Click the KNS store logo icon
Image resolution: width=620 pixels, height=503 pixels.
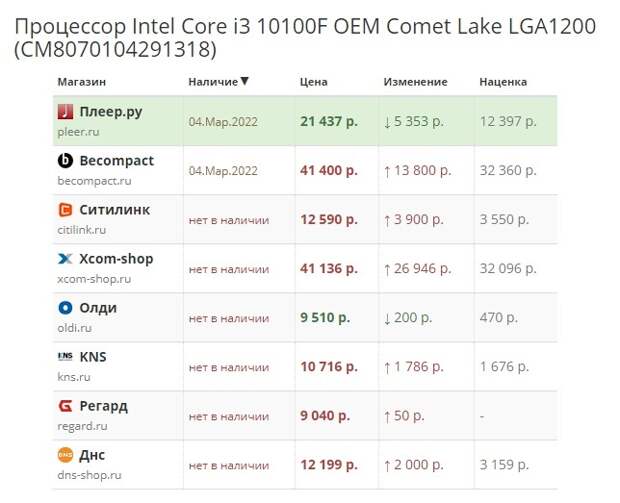pos(65,356)
